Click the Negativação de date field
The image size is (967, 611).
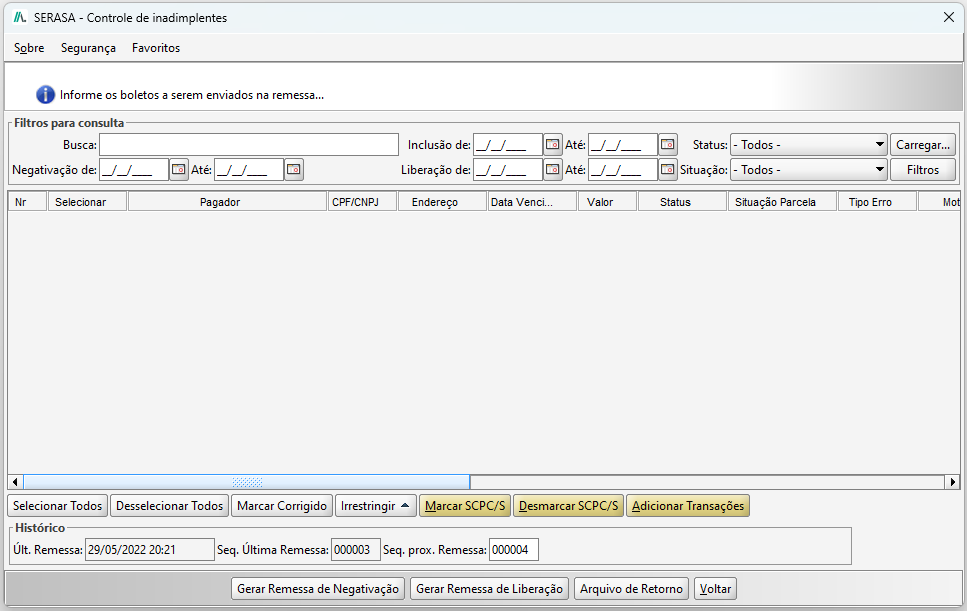tap(134, 170)
